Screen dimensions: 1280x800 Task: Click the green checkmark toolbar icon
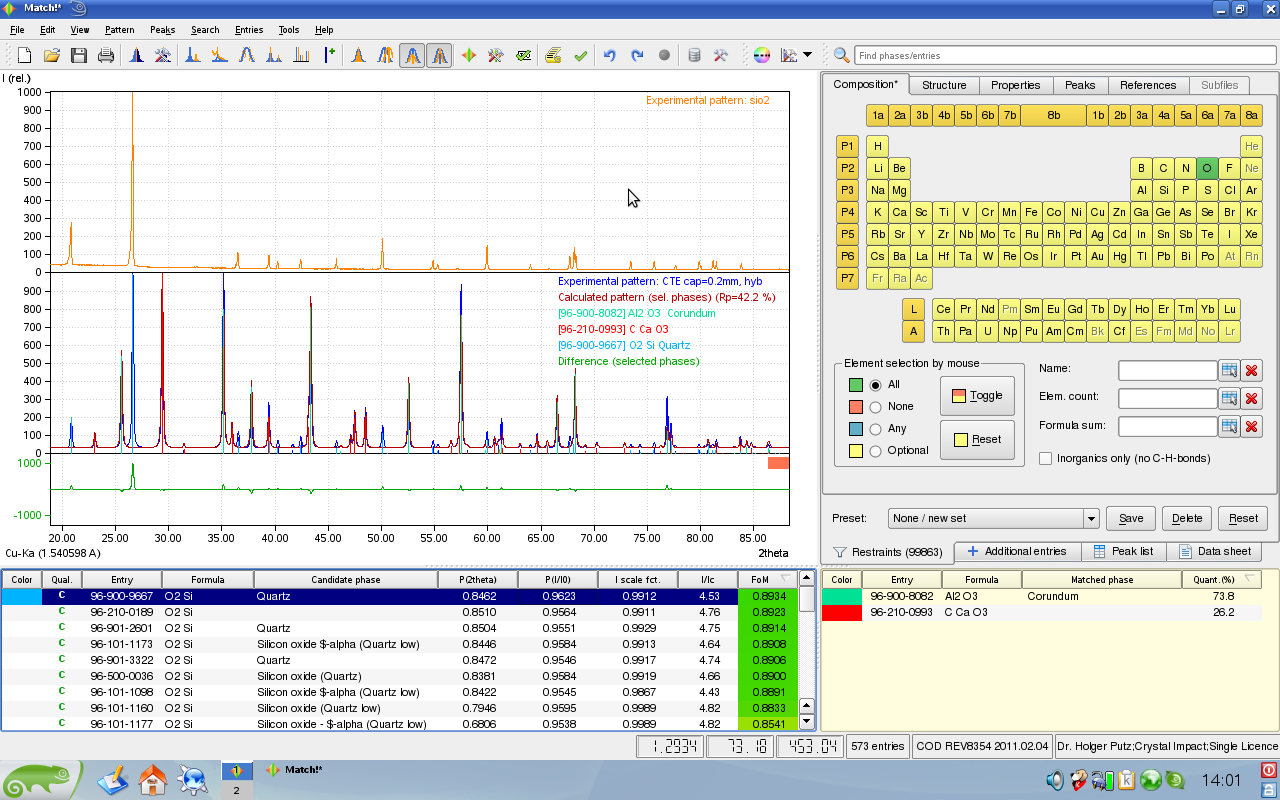pos(580,56)
